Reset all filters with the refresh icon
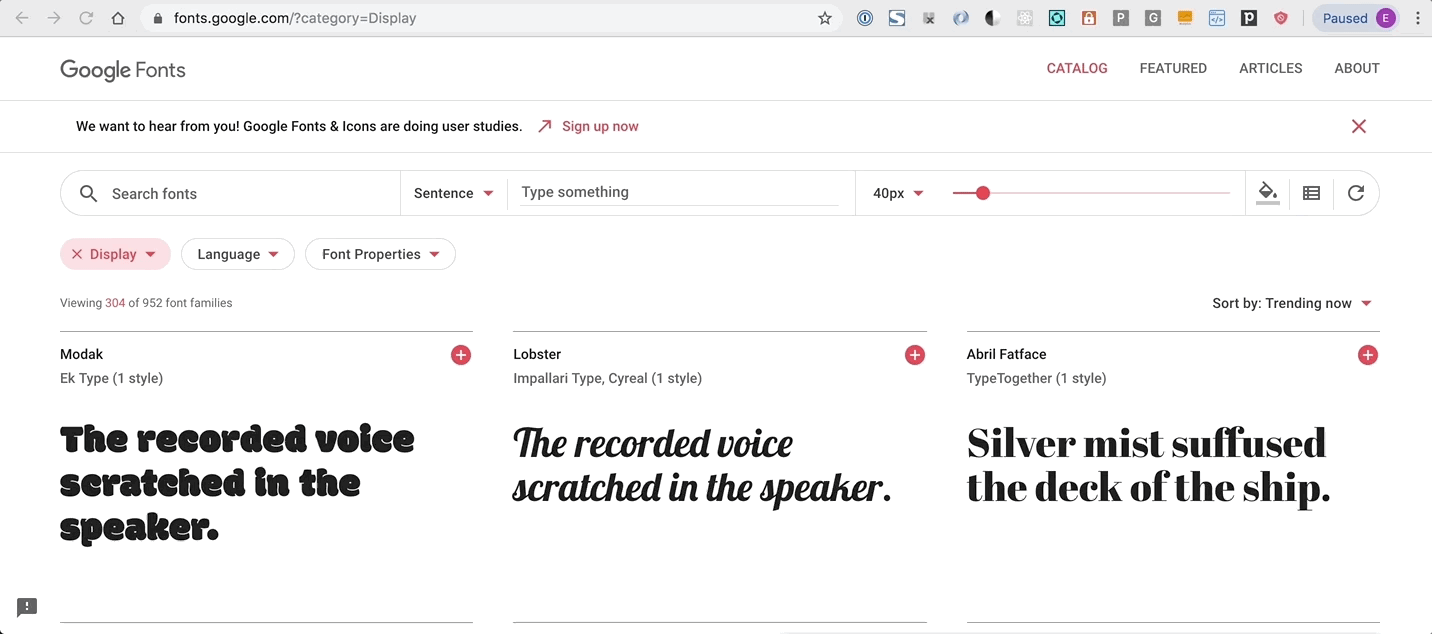1432x634 pixels. tap(1355, 193)
